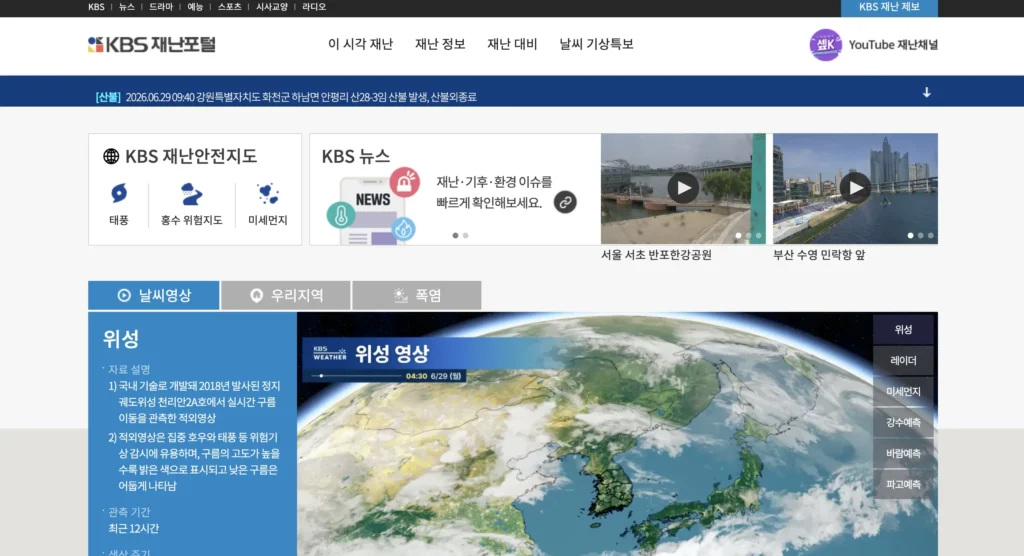Open the 날씨 기상특보 menu
Screen dimensions: 1024x556
pos(596,44)
